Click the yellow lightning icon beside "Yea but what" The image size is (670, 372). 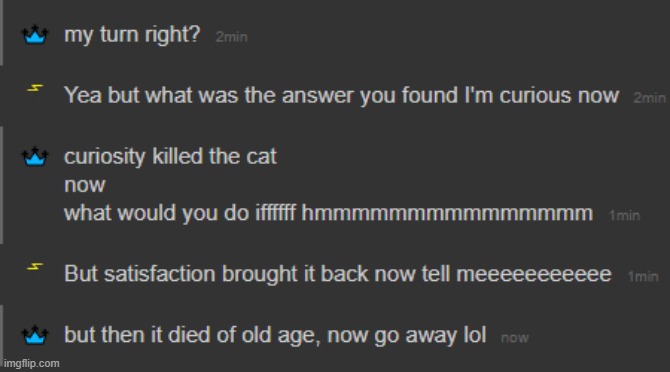35,88
